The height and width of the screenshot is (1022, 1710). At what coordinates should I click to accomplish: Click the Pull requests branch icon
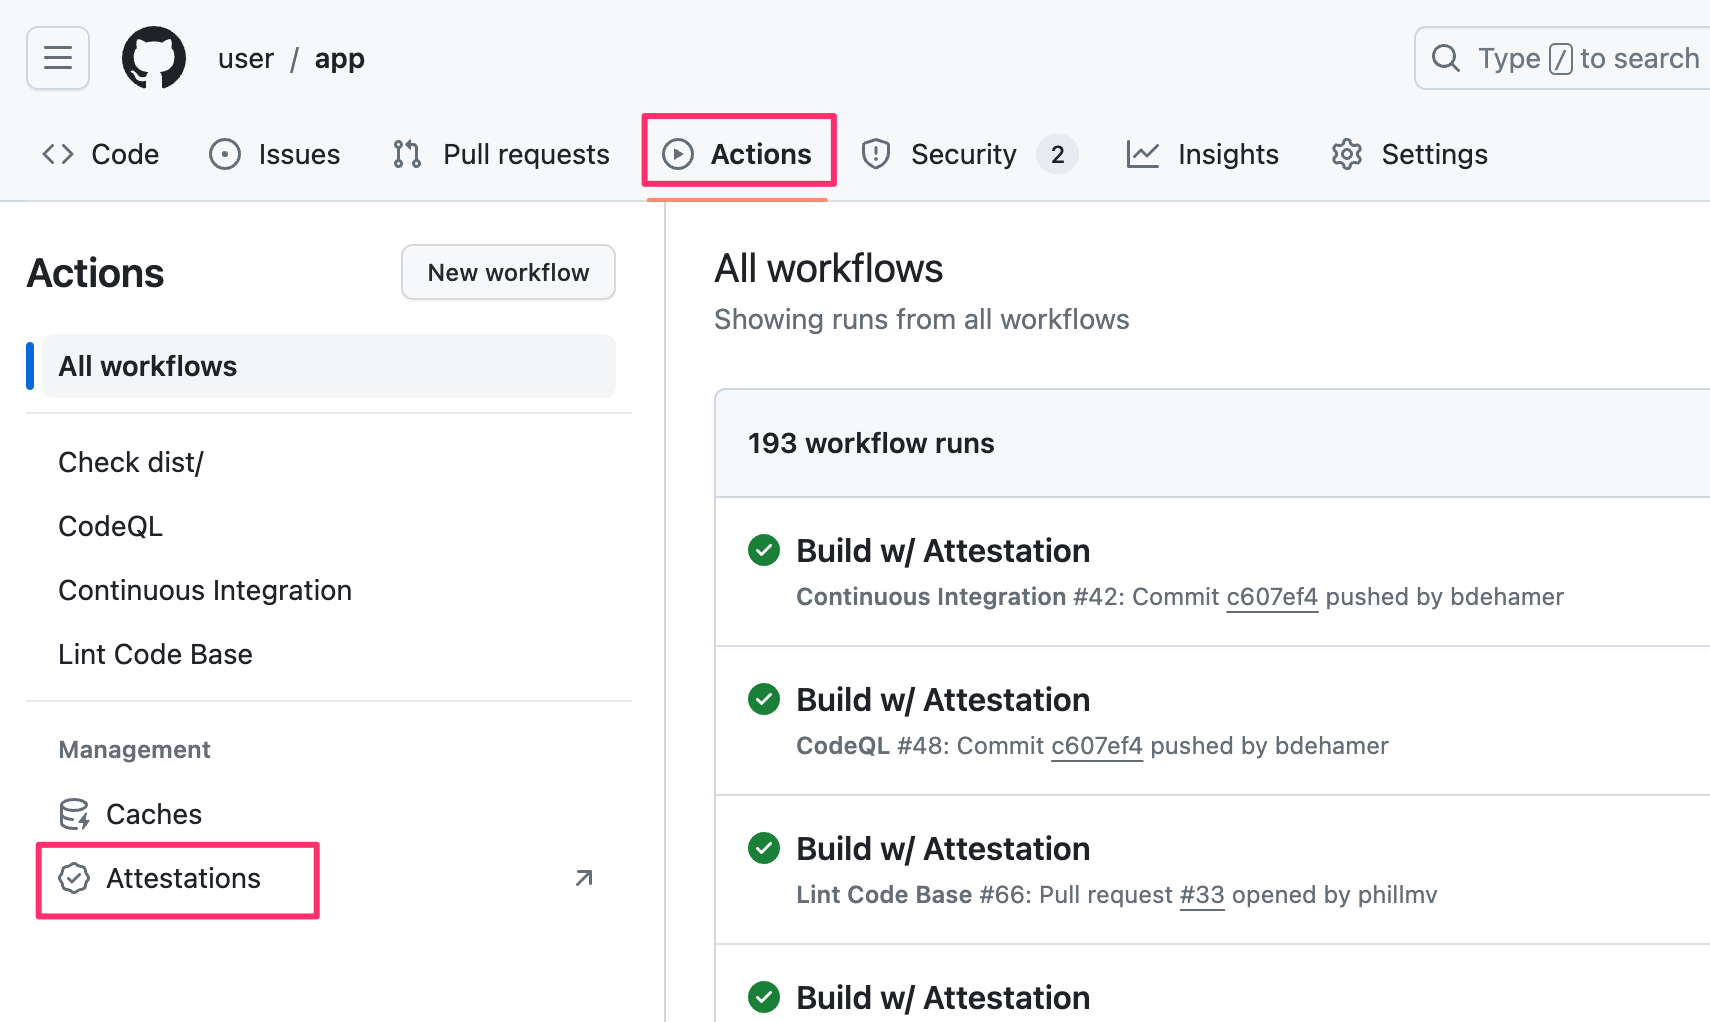407,154
